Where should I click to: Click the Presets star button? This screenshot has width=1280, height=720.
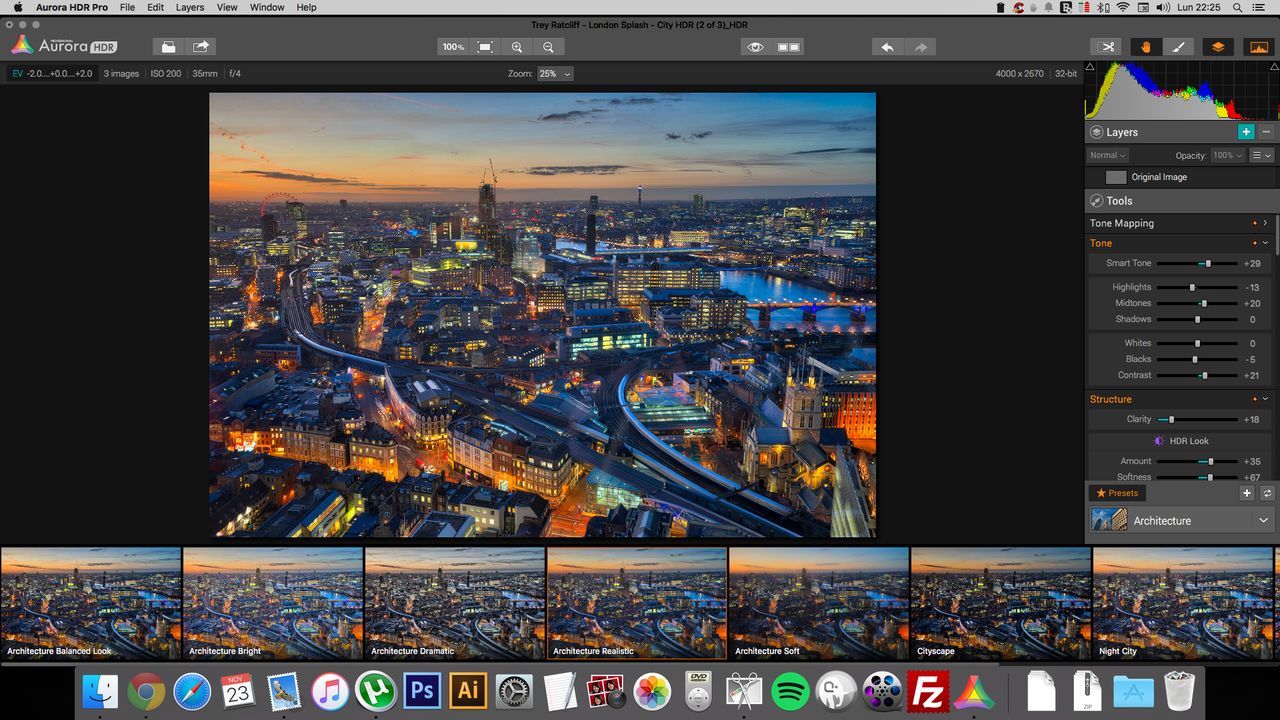coord(1118,493)
